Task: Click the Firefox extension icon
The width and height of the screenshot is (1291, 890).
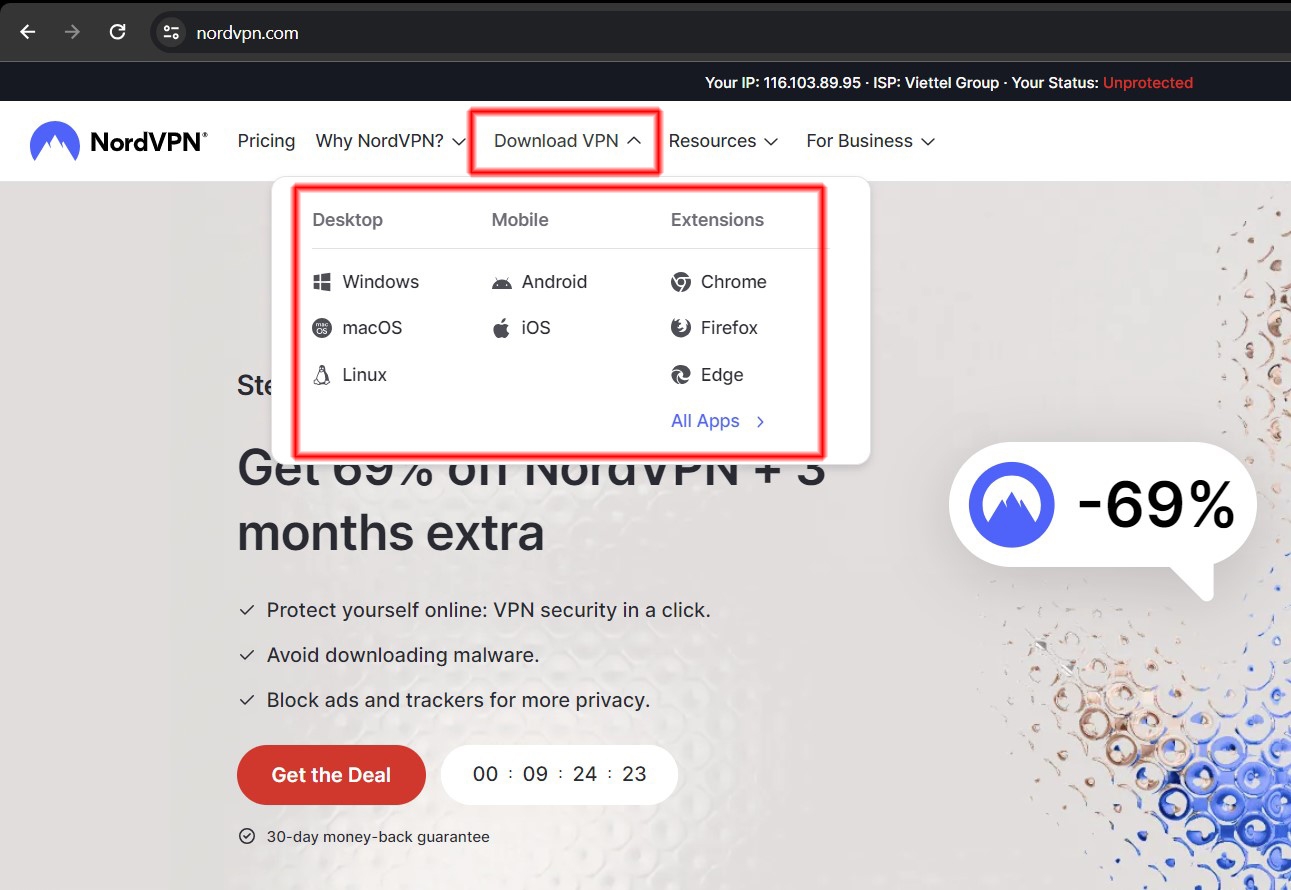Action: pos(680,327)
